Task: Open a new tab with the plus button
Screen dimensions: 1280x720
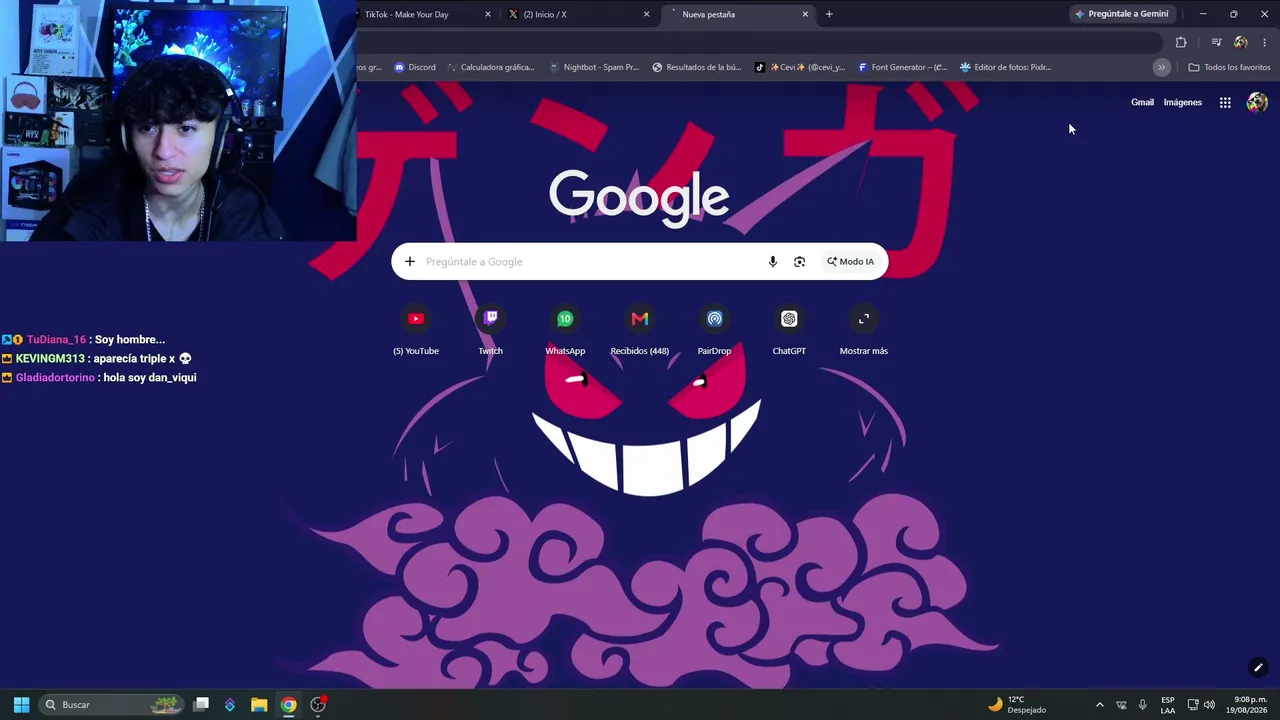Action: [829, 14]
